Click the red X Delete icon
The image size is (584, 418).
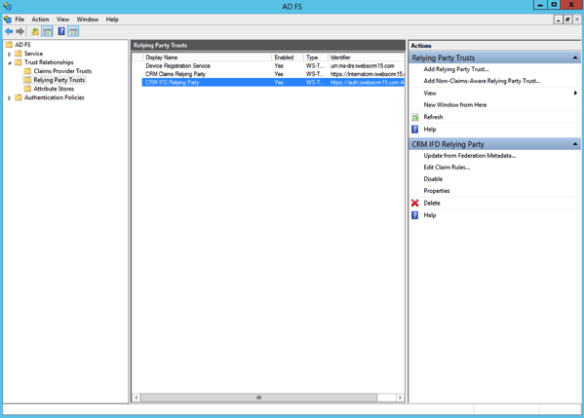pyautogui.click(x=415, y=203)
